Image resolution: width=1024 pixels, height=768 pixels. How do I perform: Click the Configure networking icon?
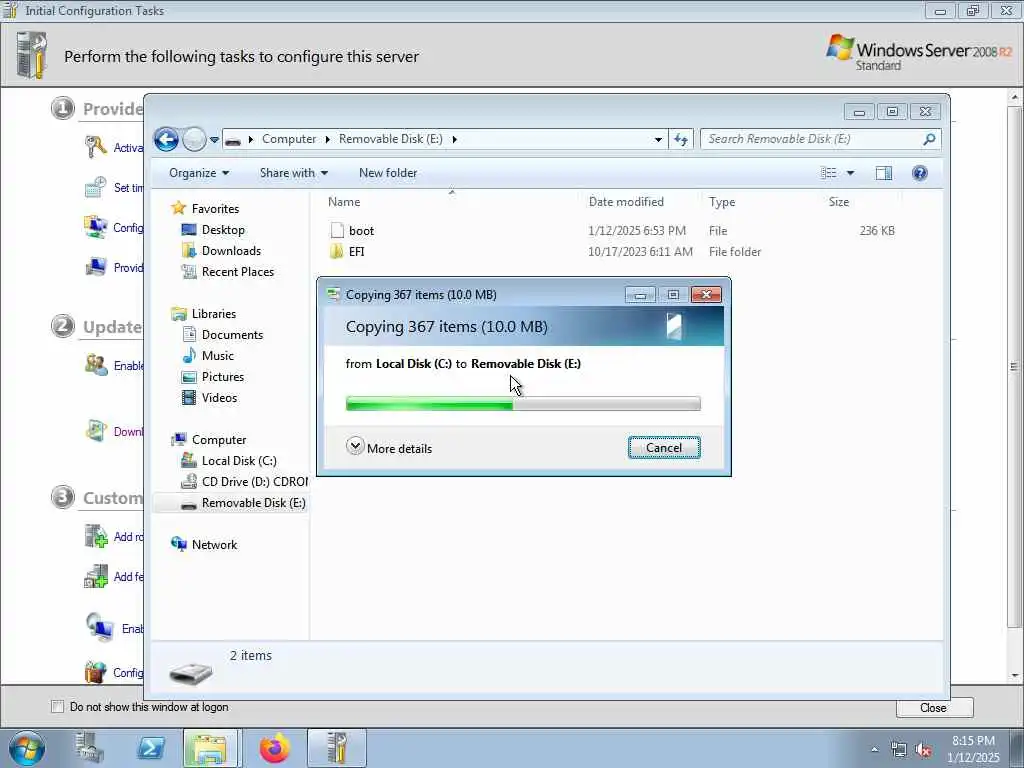point(96,227)
